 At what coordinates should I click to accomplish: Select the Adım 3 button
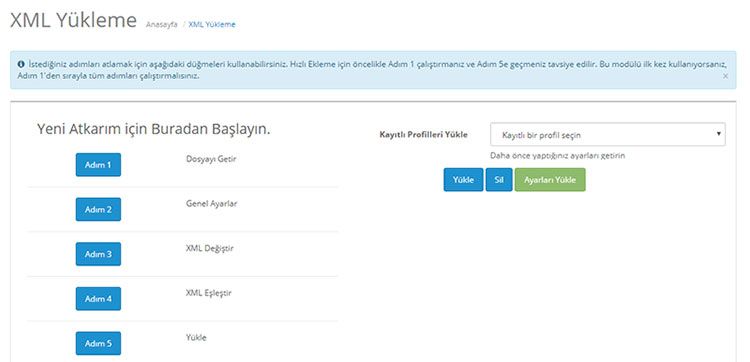98,254
